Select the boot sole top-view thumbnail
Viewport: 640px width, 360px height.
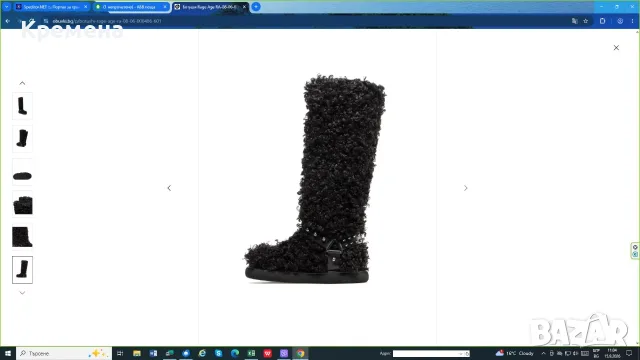click(x=22, y=172)
